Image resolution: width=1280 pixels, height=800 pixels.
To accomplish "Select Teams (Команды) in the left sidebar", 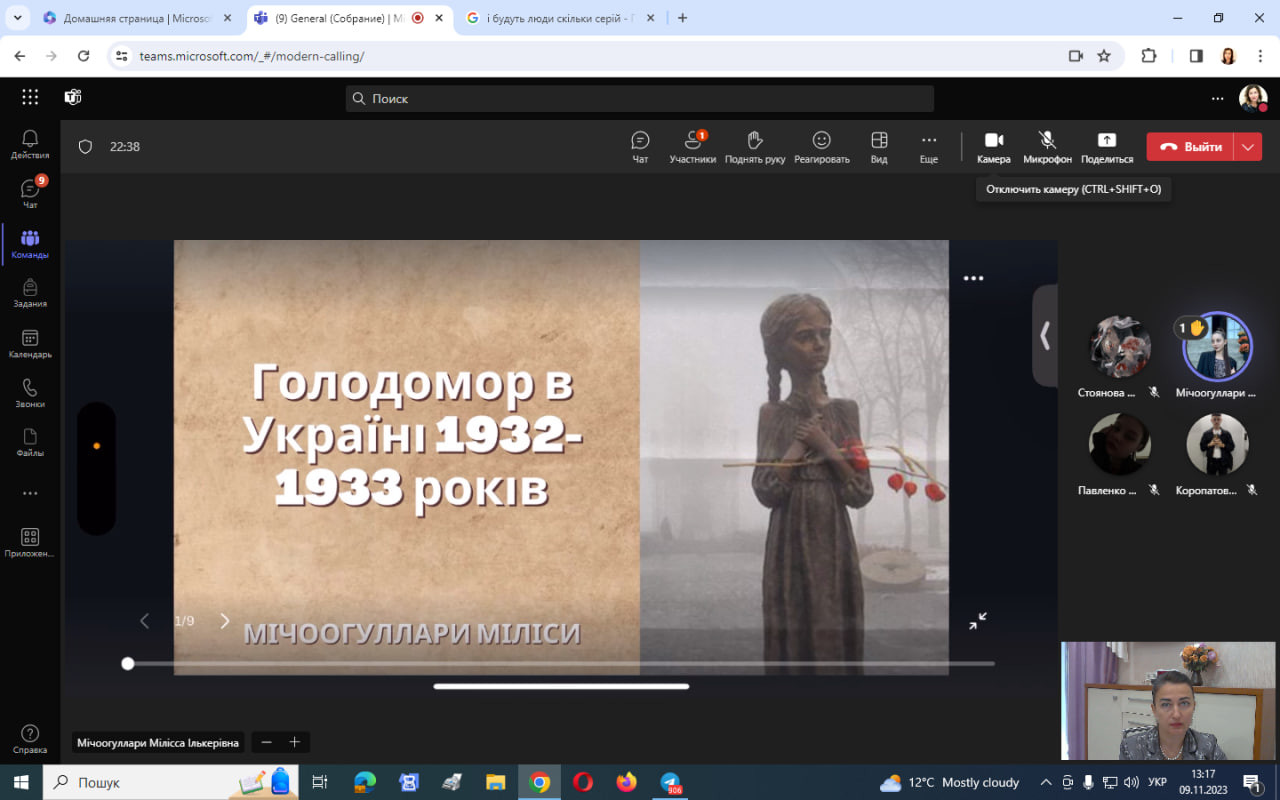I will coord(30,244).
